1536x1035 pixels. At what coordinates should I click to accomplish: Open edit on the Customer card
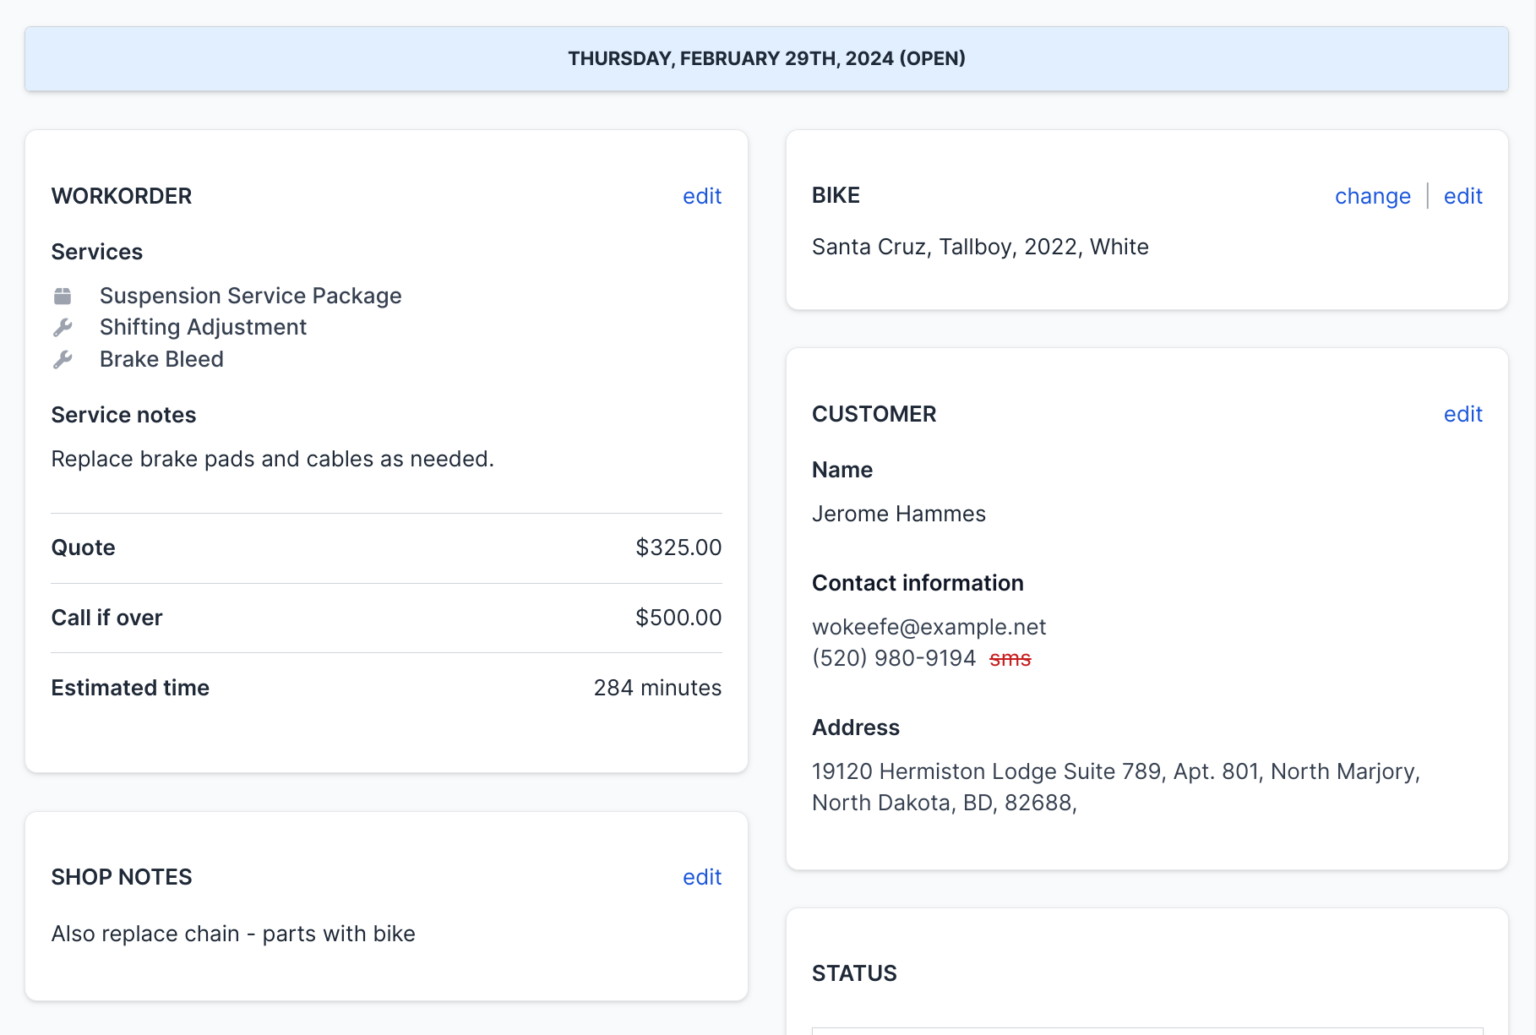click(x=1463, y=413)
